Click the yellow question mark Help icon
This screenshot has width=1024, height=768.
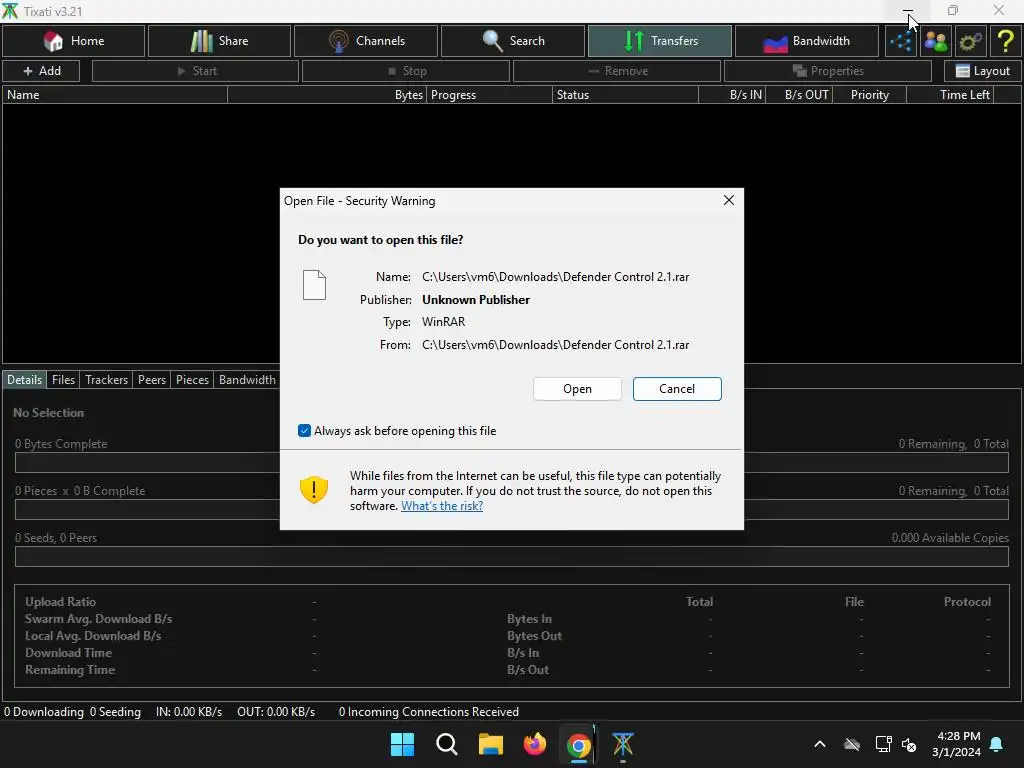click(x=1005, y=41)
